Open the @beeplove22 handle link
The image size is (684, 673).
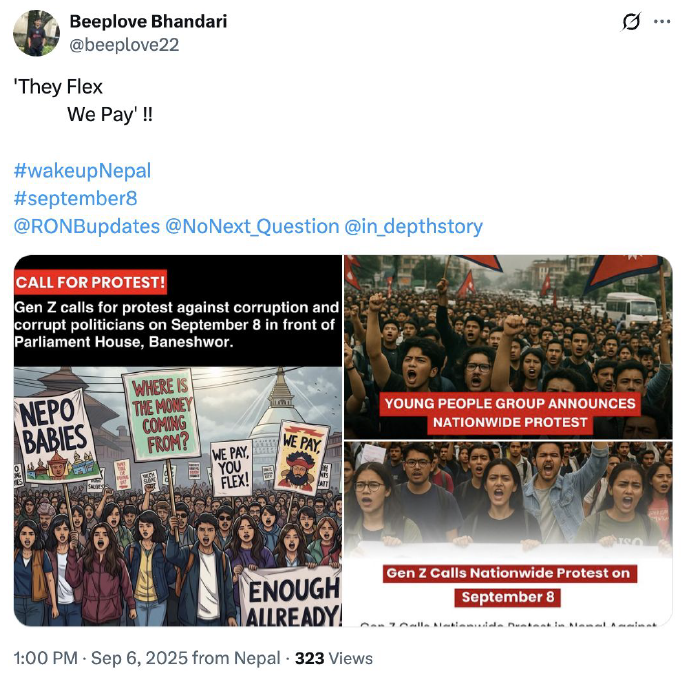[x=124, y=44]
